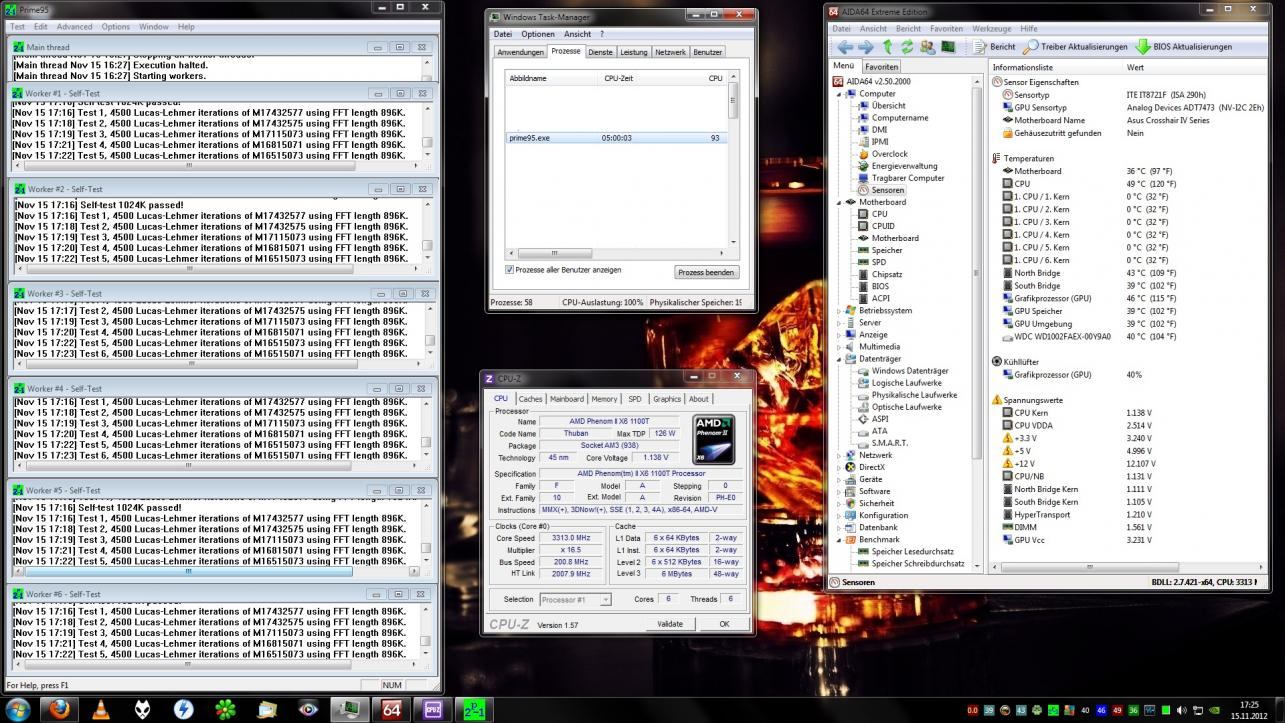Click ICQ flower icon in taskbar
1285x723 pixels.
pyautogui.click(x=224, y=709)
